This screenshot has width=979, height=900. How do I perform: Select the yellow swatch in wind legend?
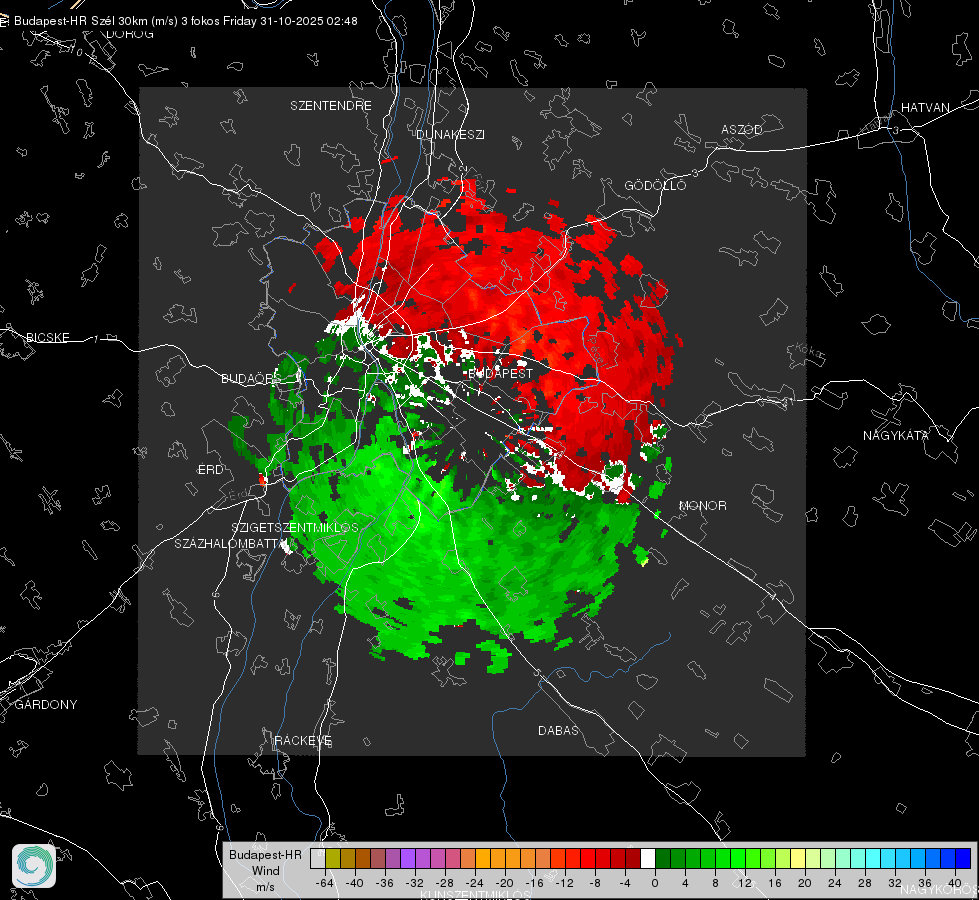point(798,859)
